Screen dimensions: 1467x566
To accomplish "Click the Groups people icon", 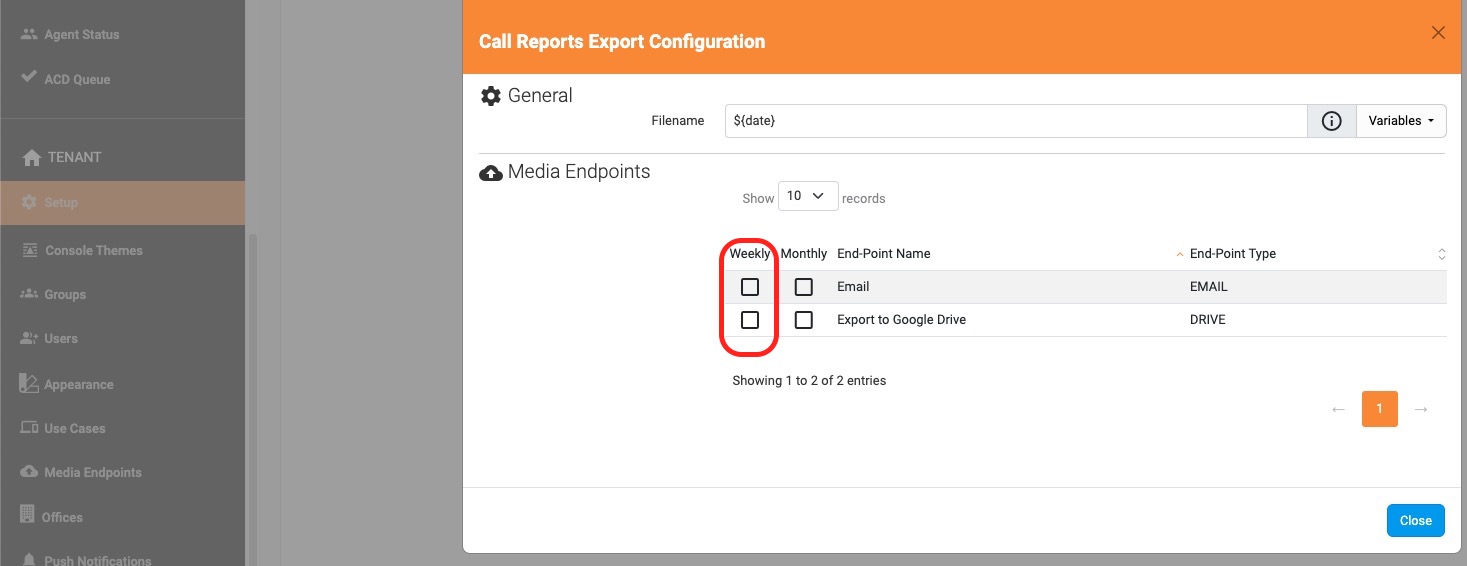I will [x=29, y=294].
